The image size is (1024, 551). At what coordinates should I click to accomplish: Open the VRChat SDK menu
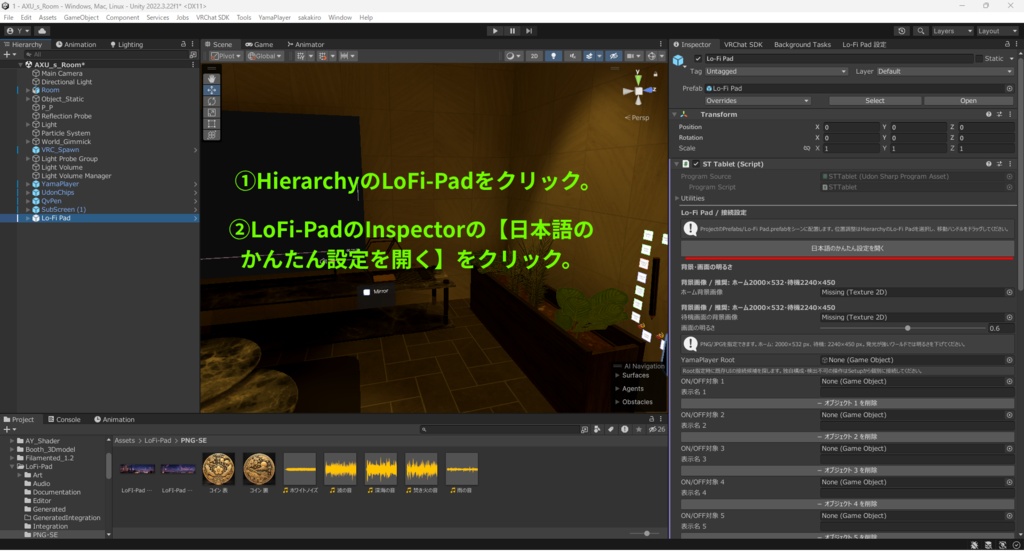click(x=211, y=18)
